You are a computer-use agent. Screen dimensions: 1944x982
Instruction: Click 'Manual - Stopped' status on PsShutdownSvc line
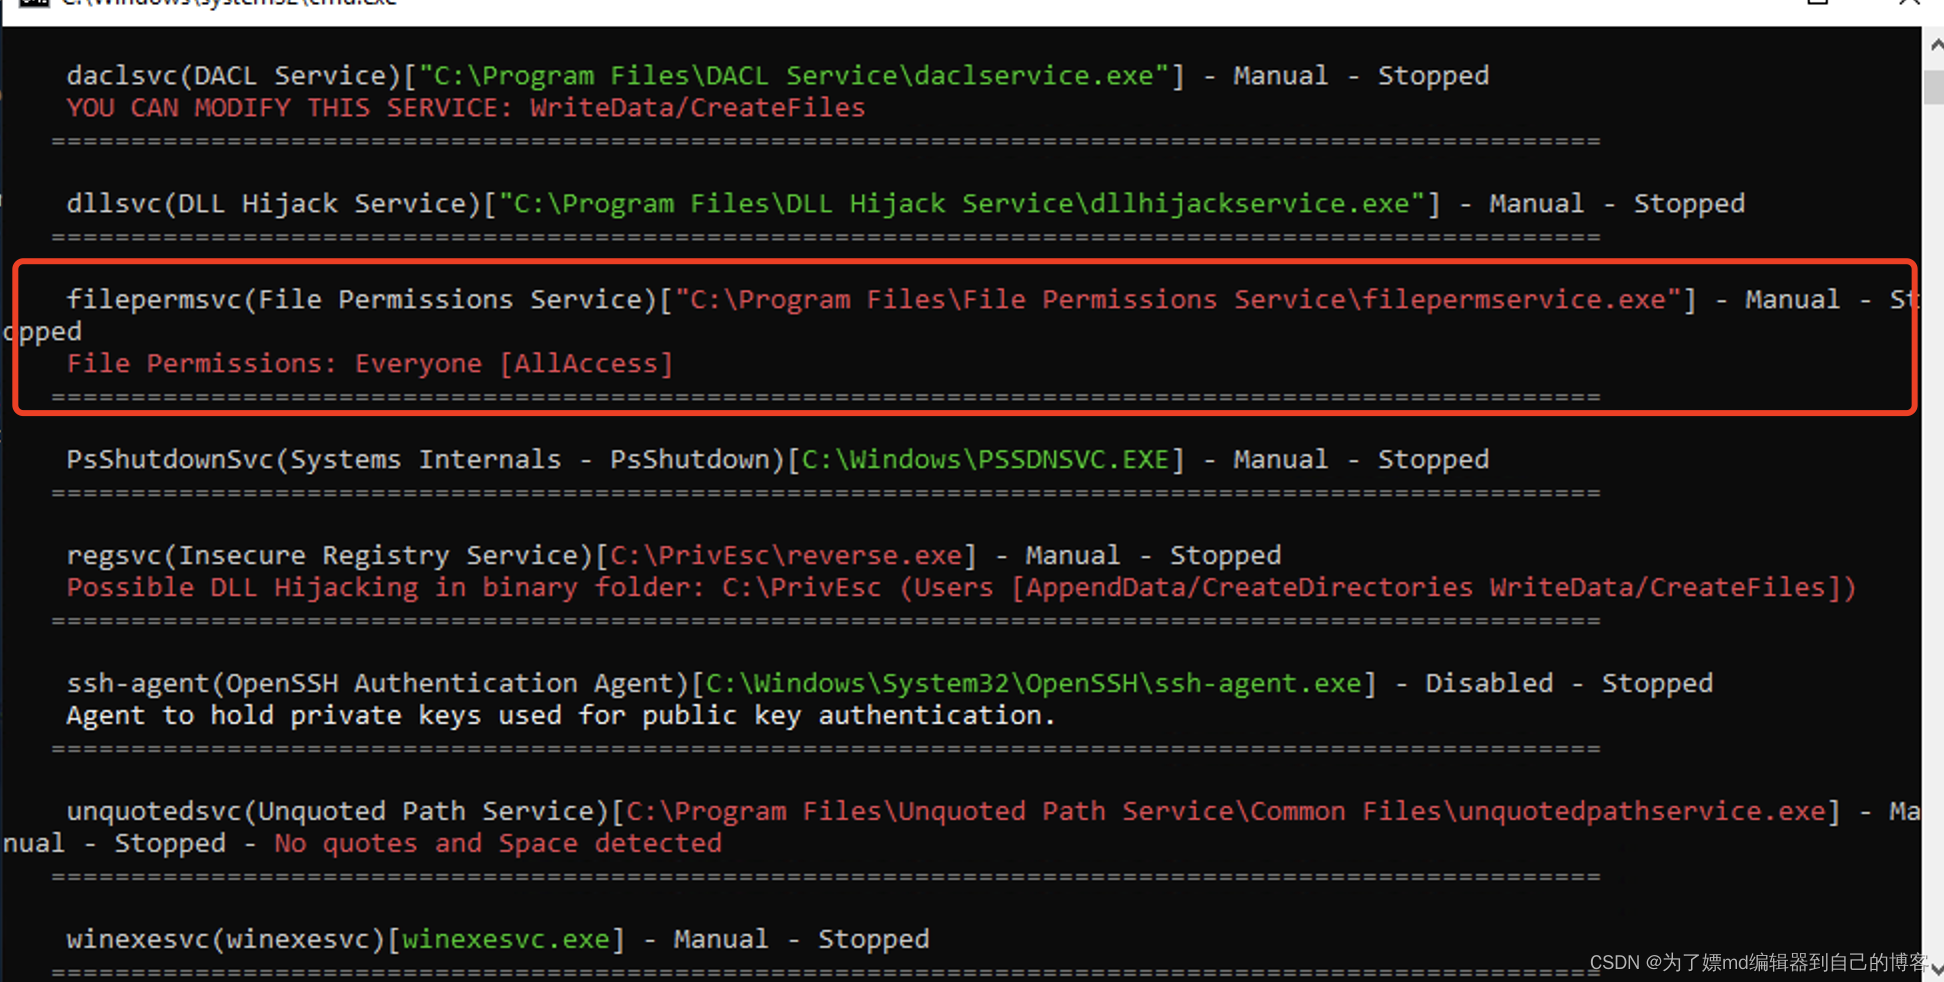tap(1361, 460)
